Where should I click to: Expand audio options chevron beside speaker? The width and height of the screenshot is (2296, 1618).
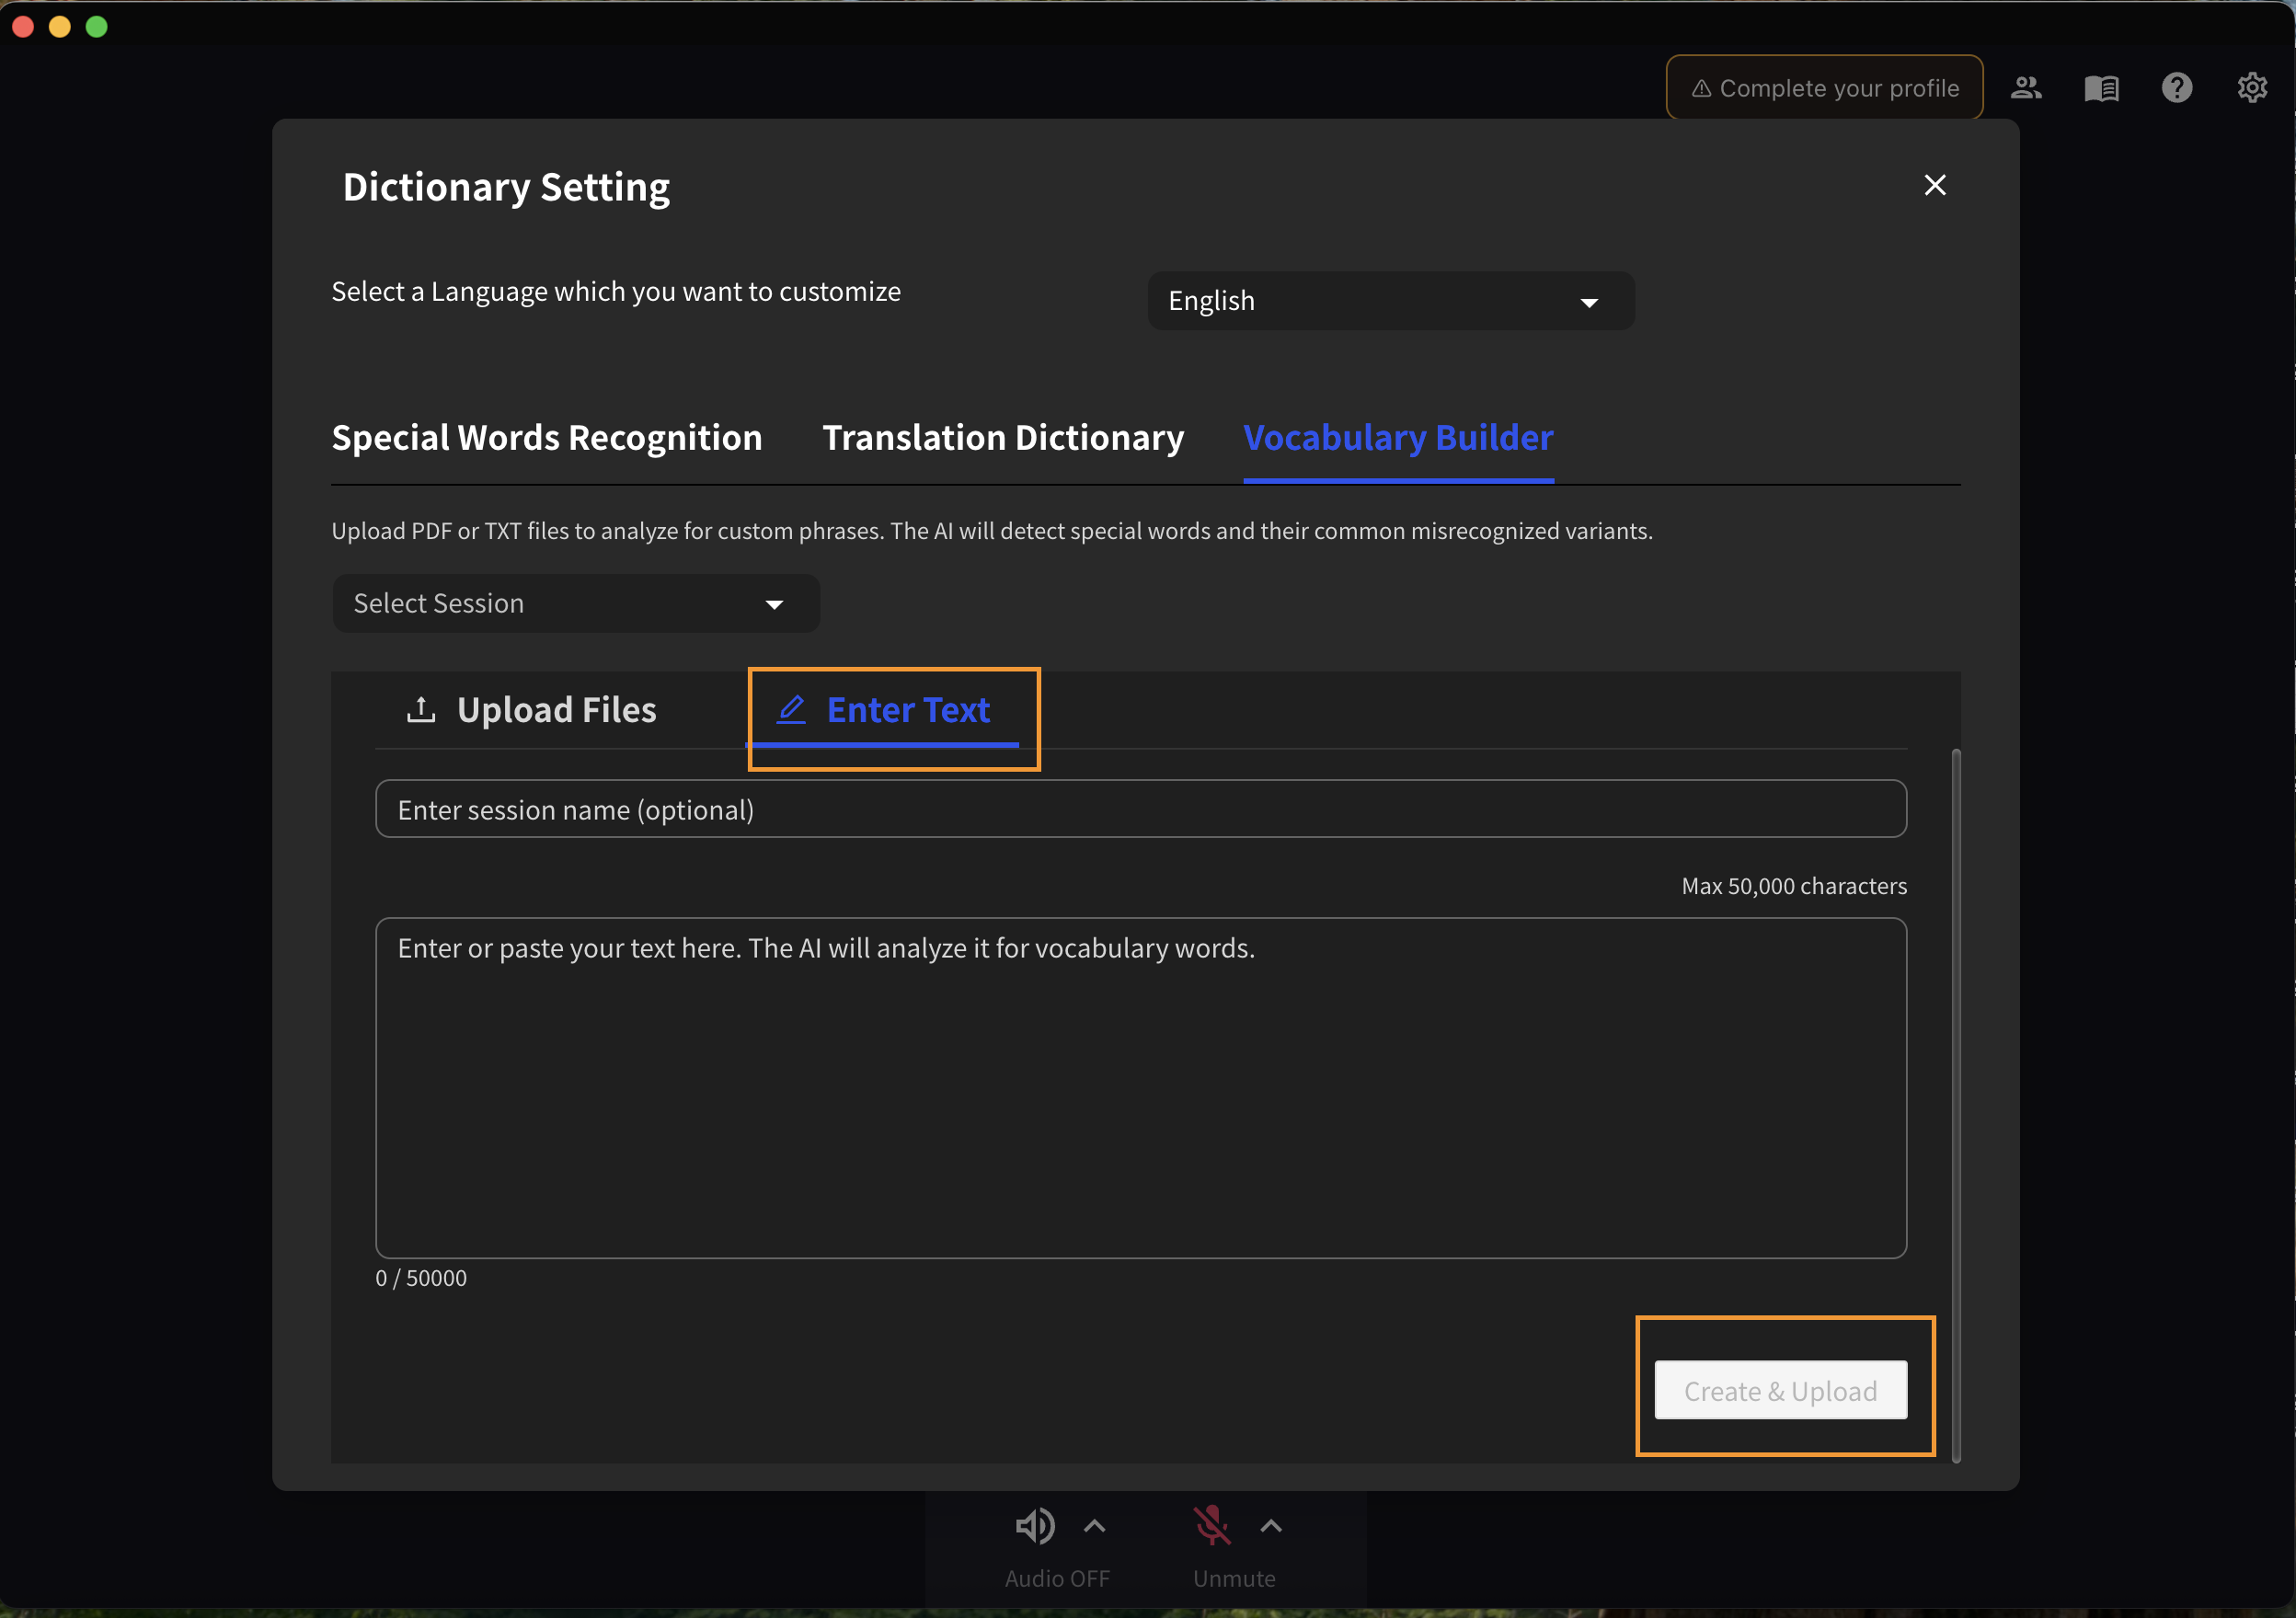point(1095,1526)
